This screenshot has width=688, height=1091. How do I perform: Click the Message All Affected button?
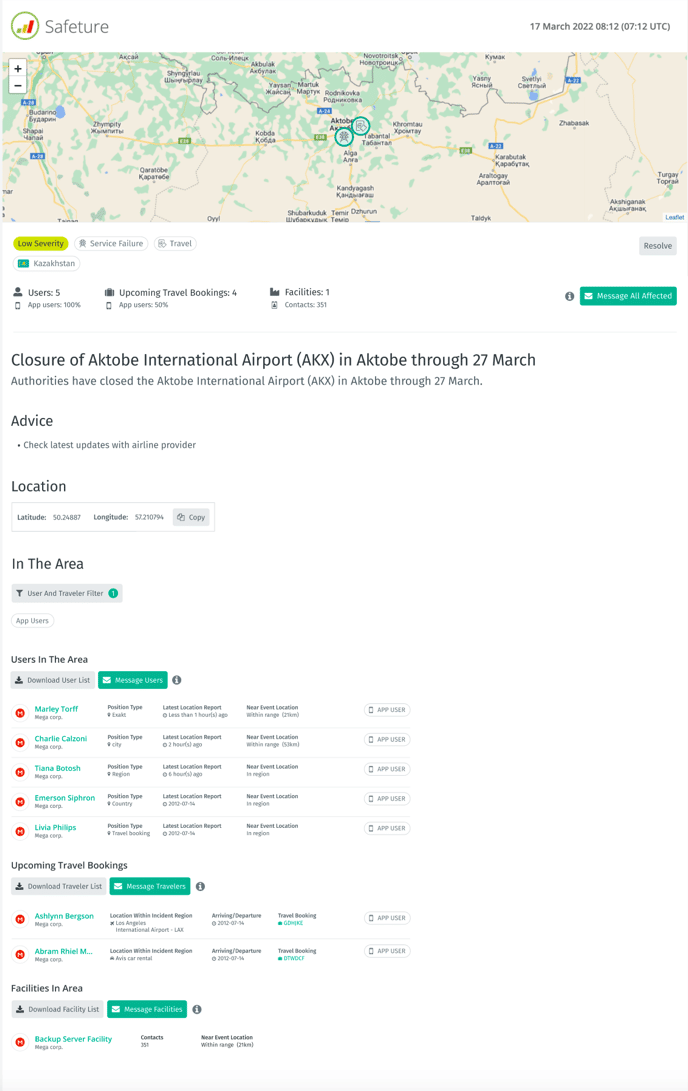(627, 296)
